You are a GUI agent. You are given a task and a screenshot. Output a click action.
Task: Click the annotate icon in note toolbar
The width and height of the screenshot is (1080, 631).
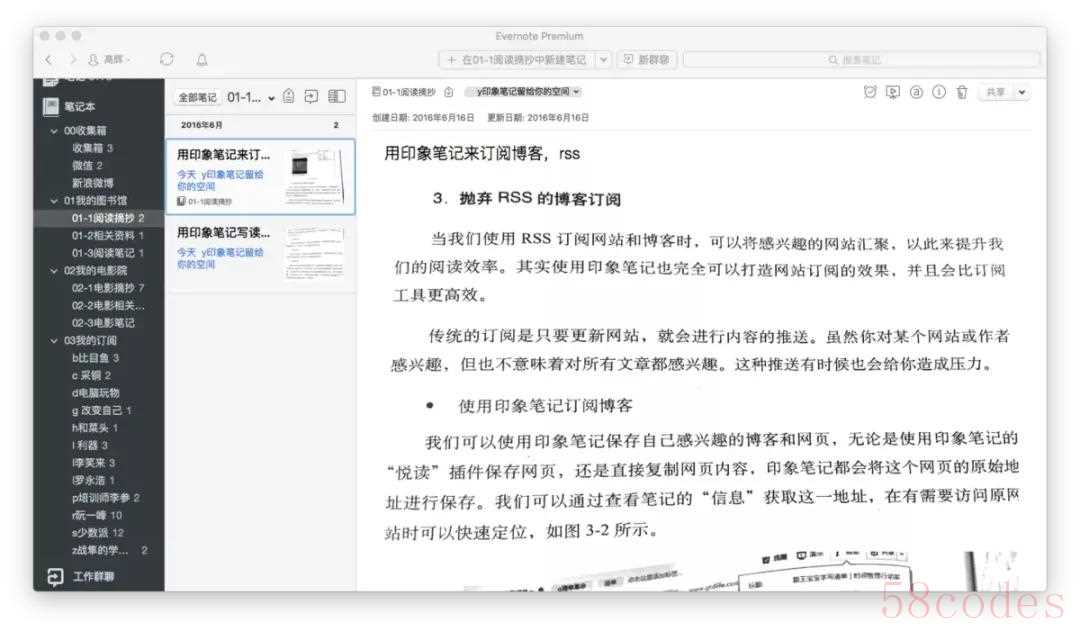click(916, 92)
